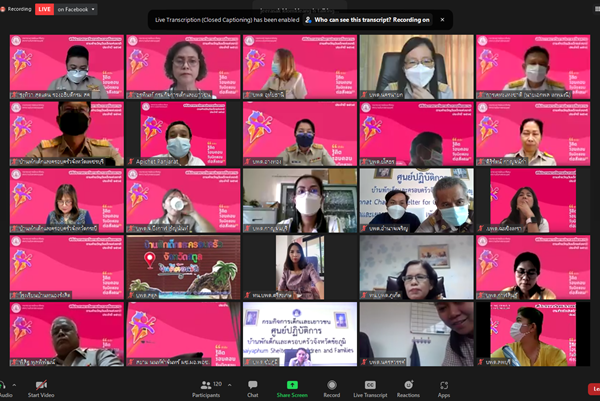Select tile of grey-haired man on pink background
This screenshot has width=600, height=401.
[x=67, y=334]
